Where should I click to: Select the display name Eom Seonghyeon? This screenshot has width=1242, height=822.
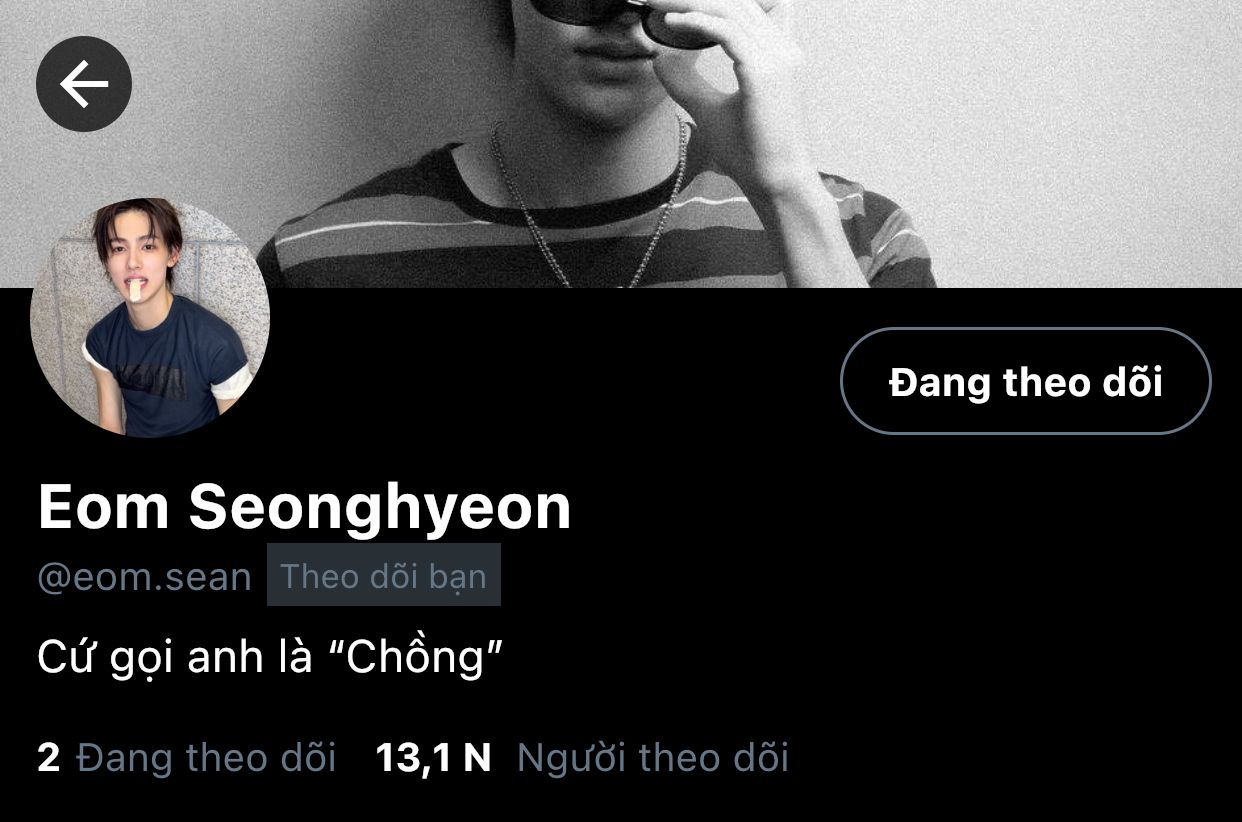tap(304, 506)
